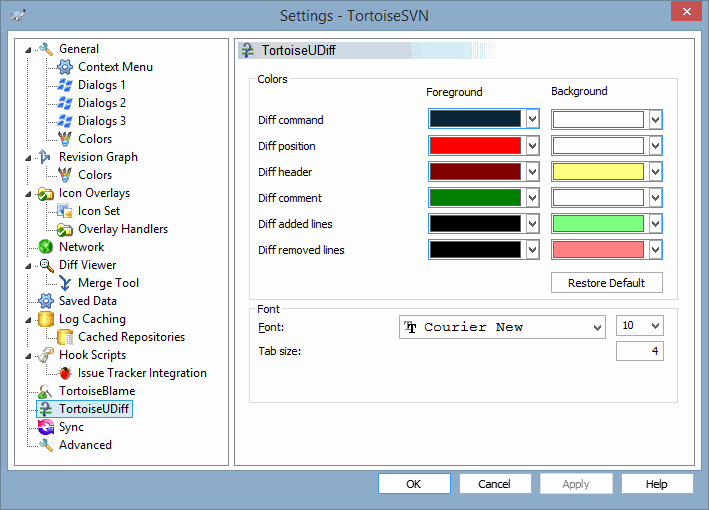The image size is (709, 510).
Task: Click the Merge Tool arrow icon
Action: click(65, 283)
